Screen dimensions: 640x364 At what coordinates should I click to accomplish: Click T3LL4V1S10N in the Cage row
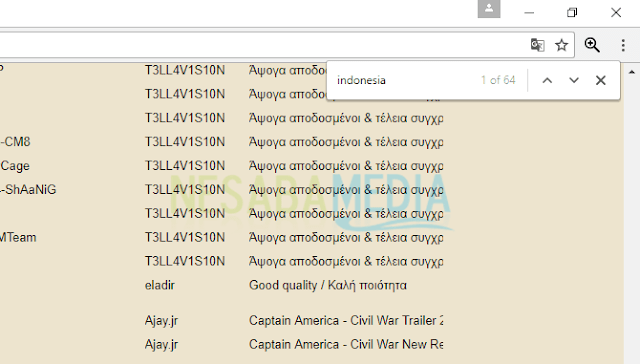tap(185, 166)
